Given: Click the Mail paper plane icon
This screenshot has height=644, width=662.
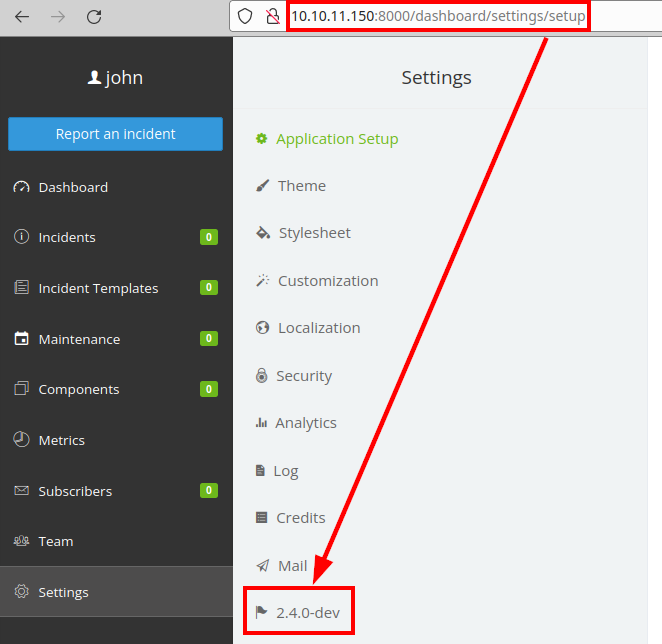Looking at the screenshot, I should 263,565.
